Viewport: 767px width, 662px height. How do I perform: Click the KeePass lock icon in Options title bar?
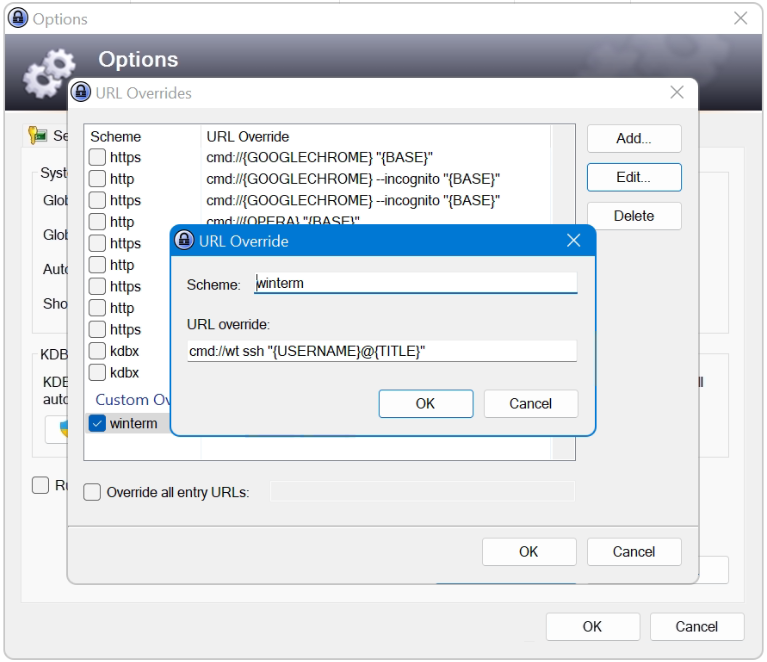(18, 18)
